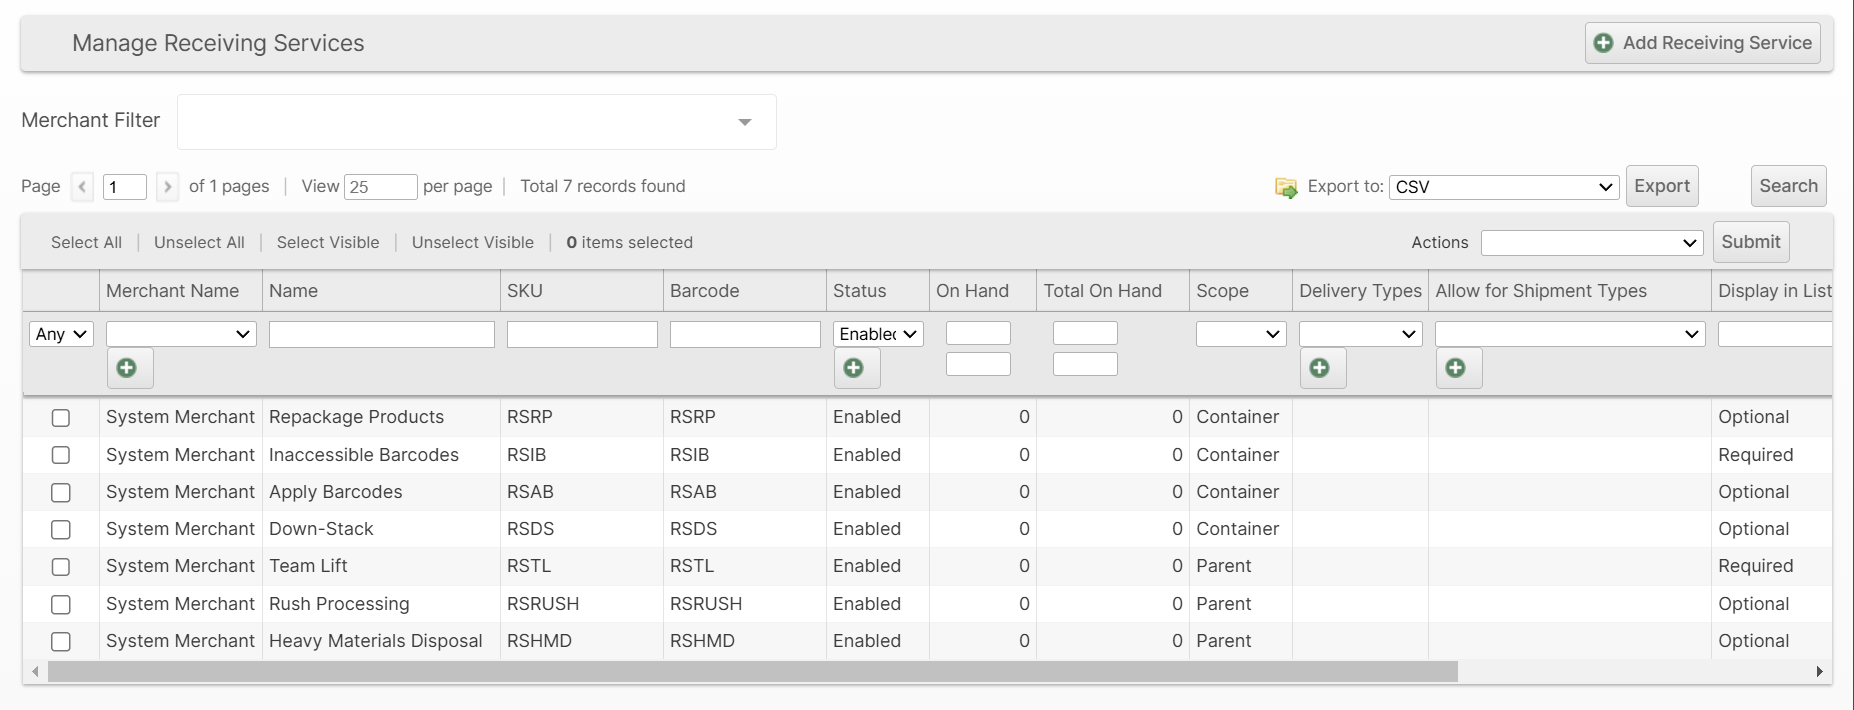
Task: Click the export folder icon
Action: 1286,187
